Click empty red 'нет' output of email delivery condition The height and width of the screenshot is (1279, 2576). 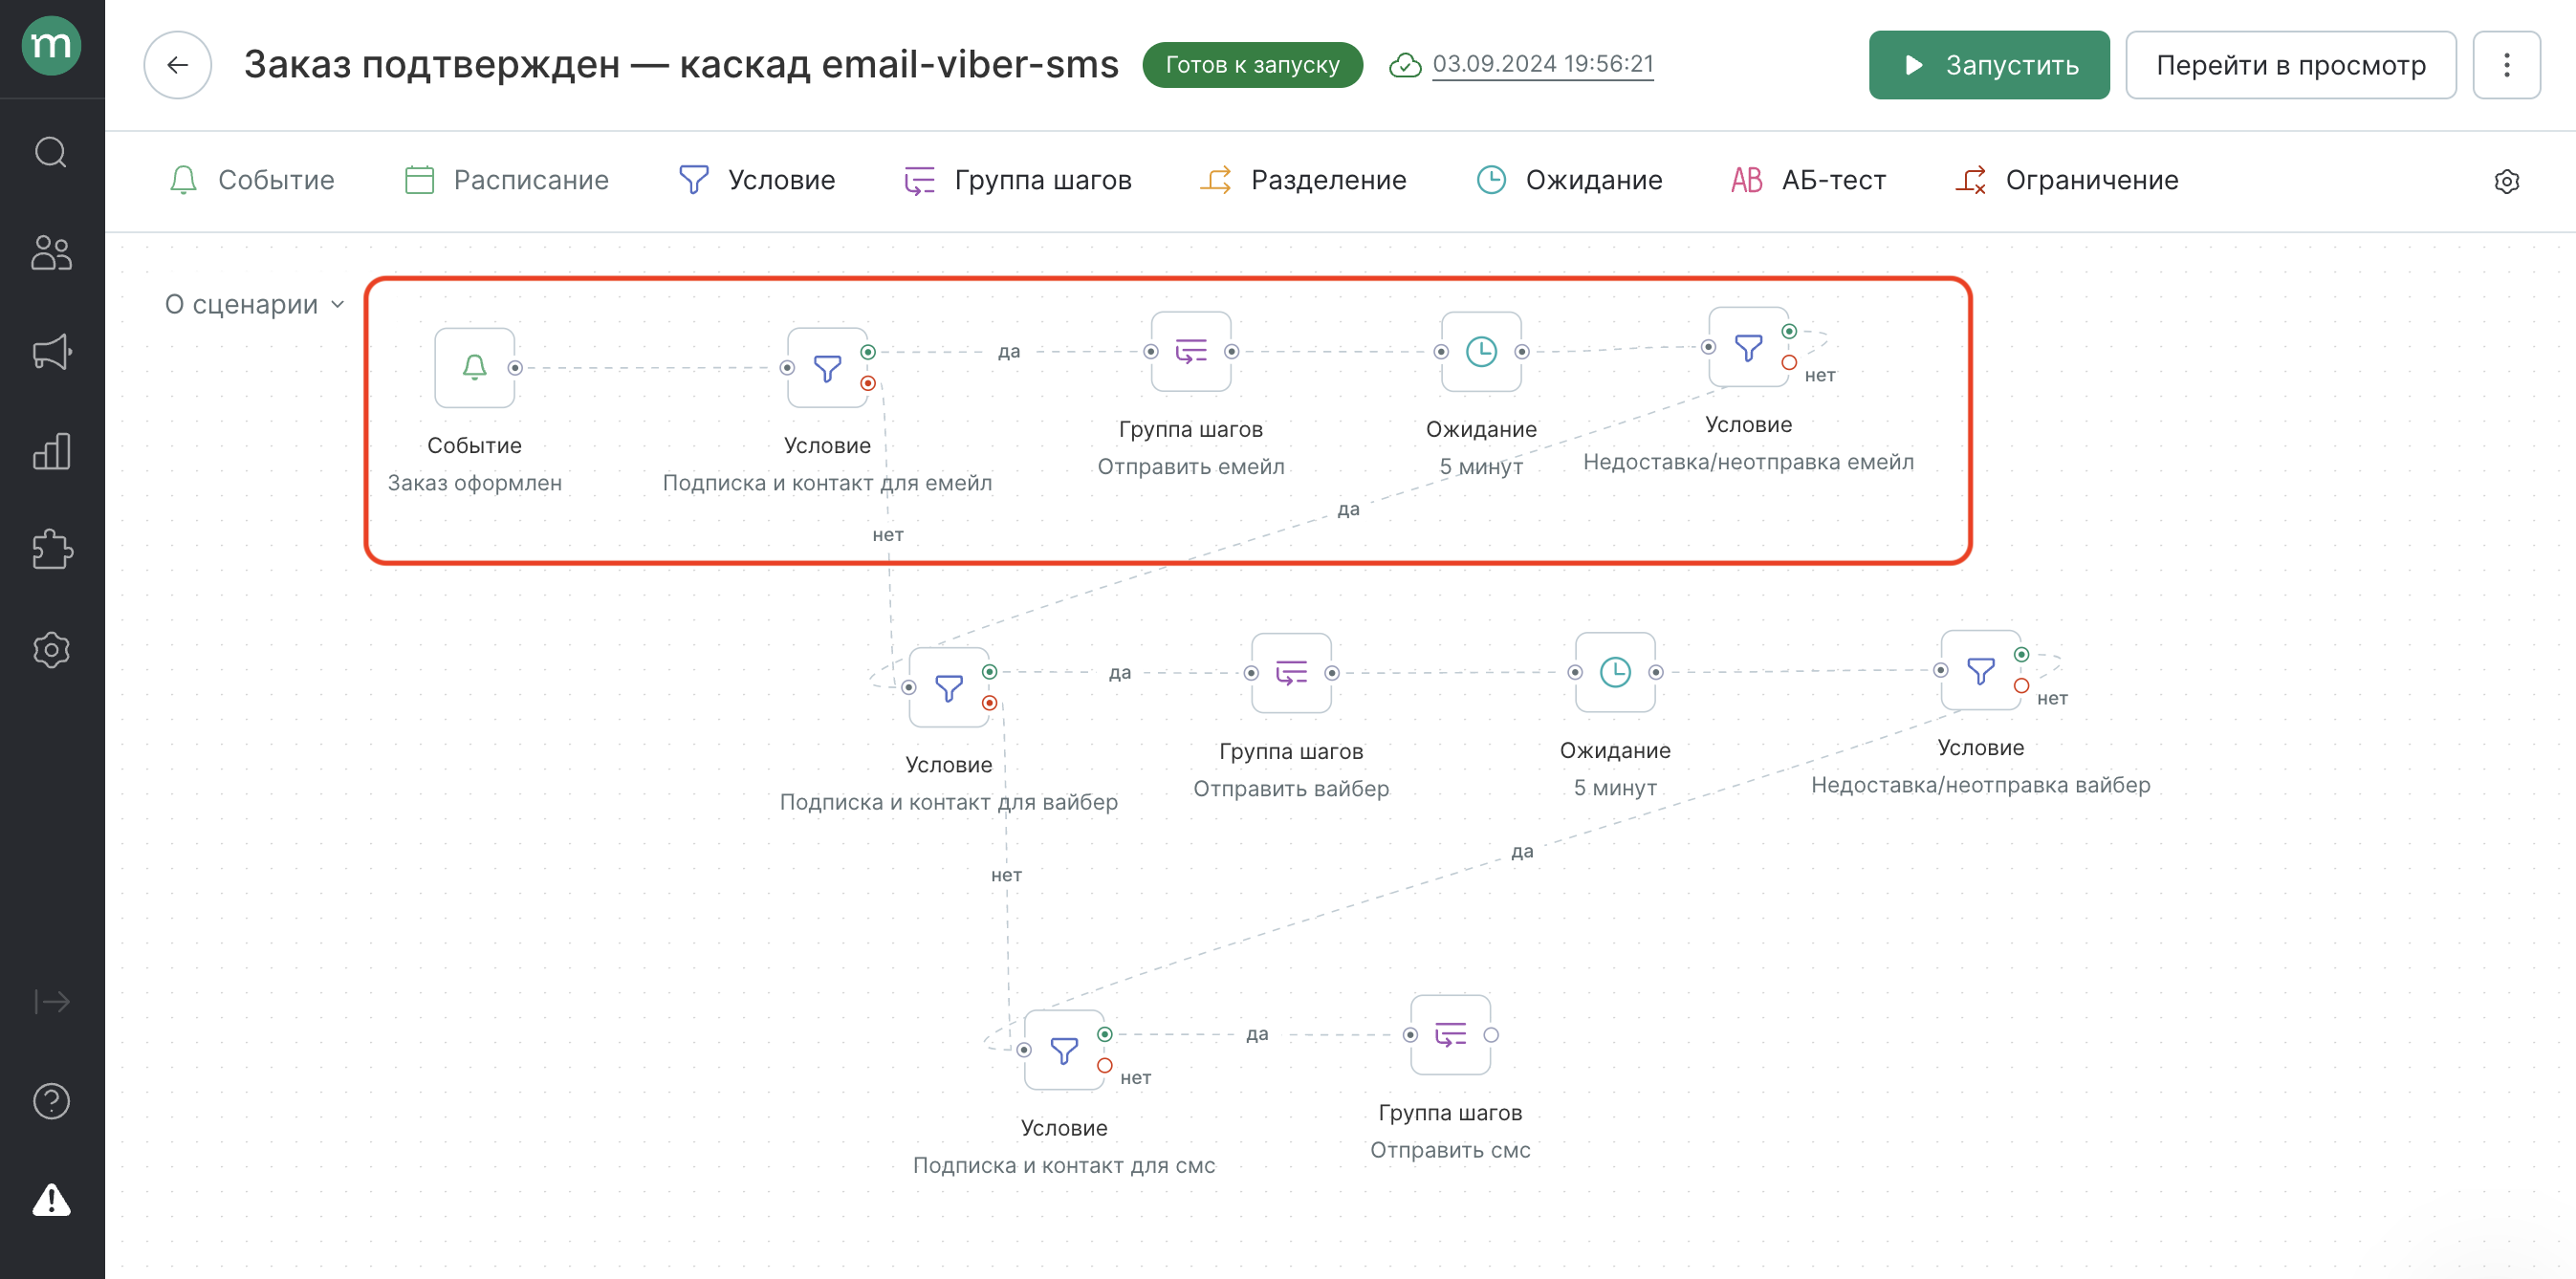pyautogui.click(x=1789, y=362)
